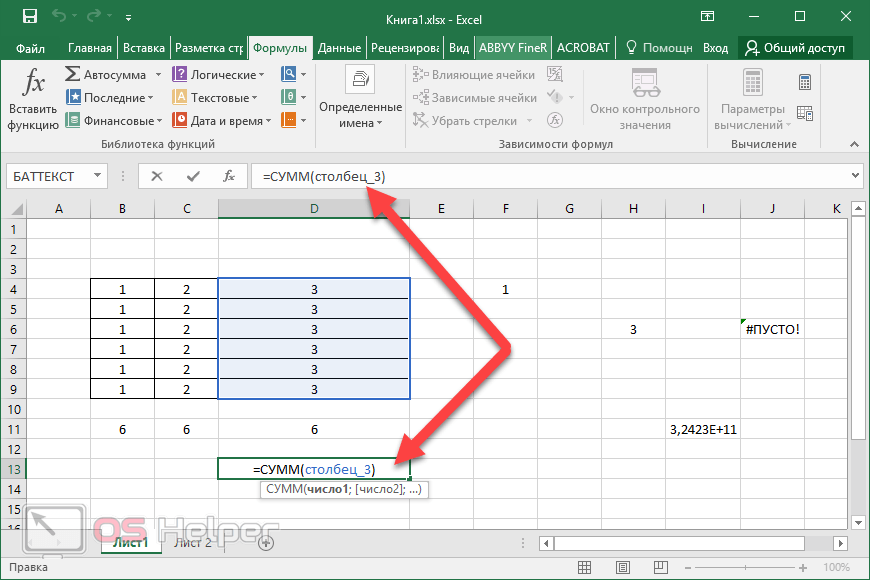Click the Общий доступ share button
Image resolution: width=870 pixels, height=580 pixels.
click(x=796, y=47)
